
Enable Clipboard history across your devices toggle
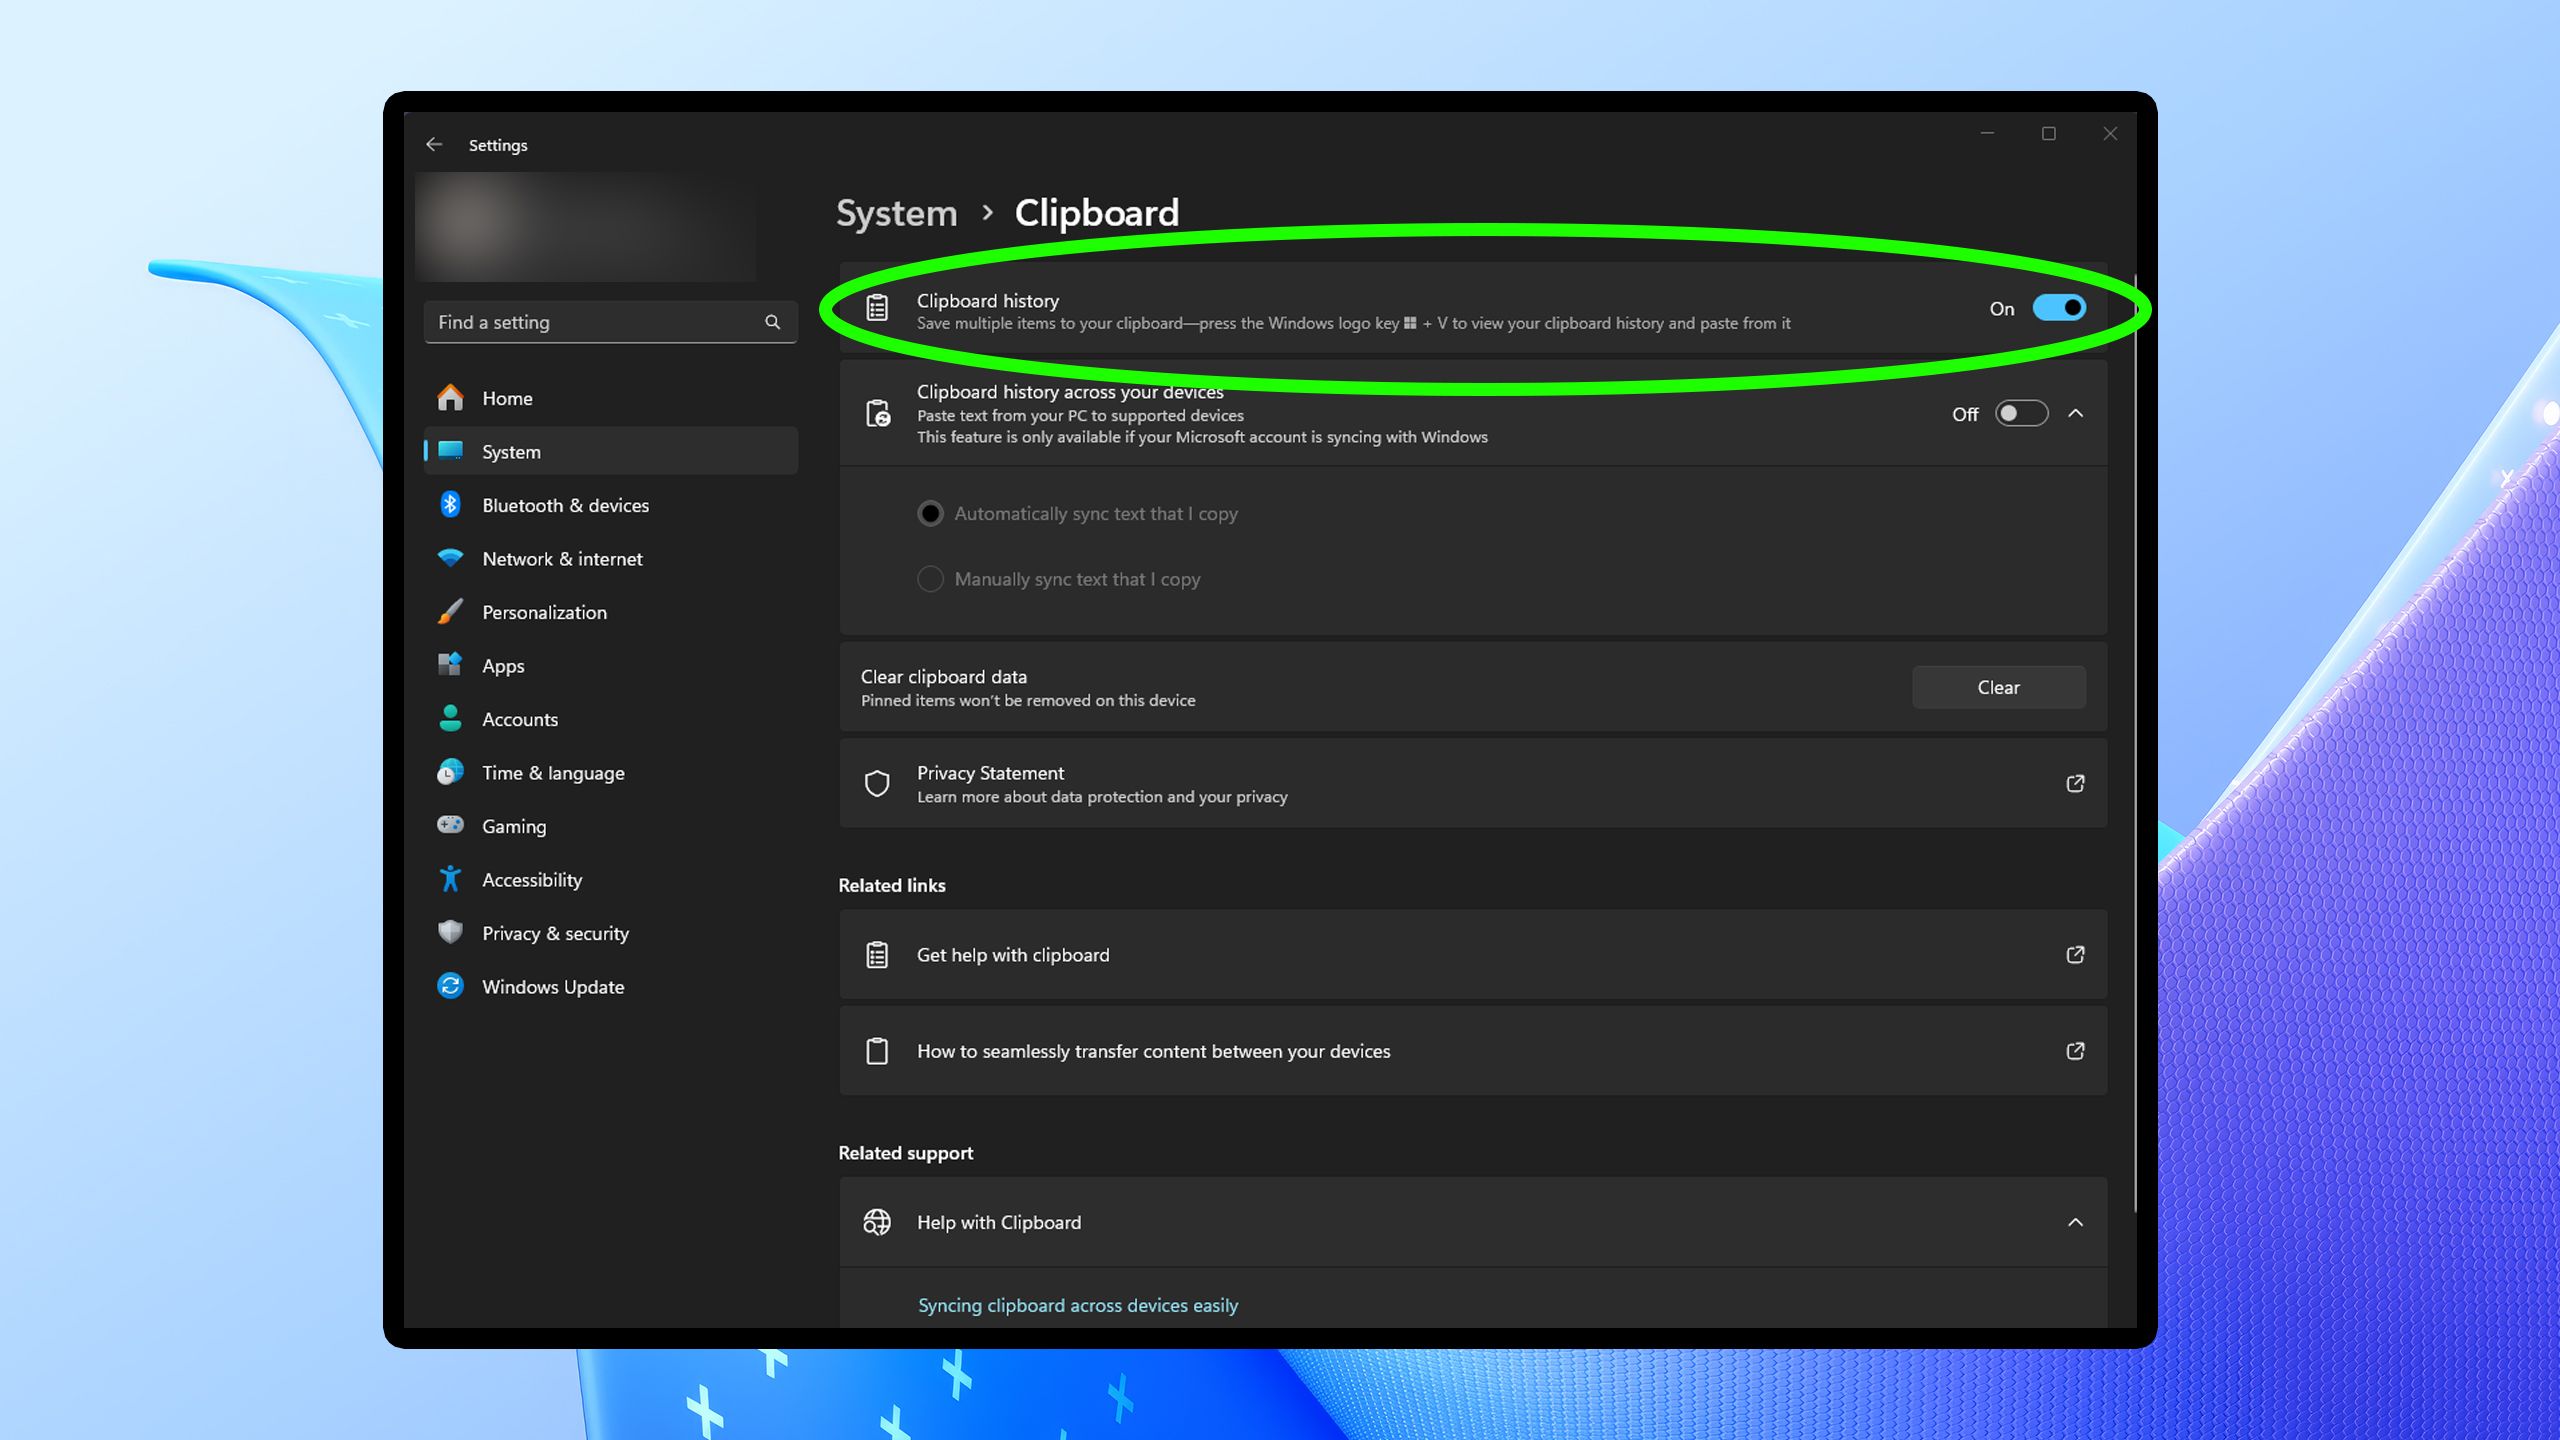(x=2021, y=414)
